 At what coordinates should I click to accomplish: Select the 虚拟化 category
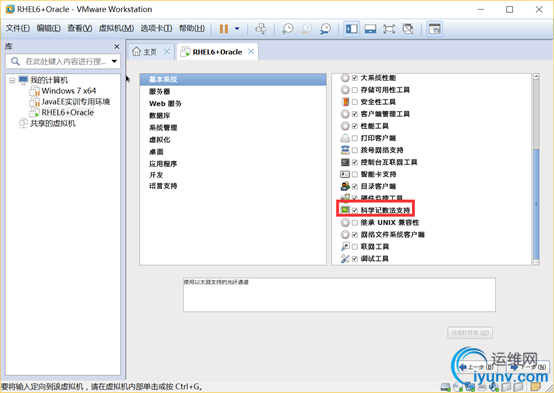pos(160,140)
